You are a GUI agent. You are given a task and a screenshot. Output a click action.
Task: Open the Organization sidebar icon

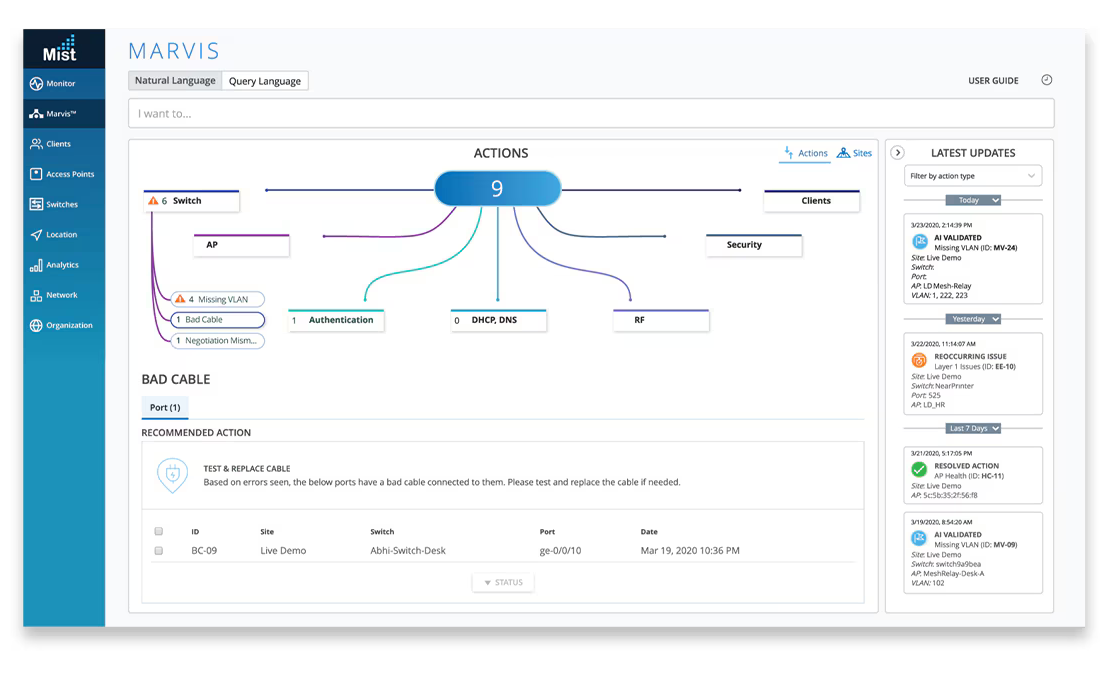coord(36,326)
